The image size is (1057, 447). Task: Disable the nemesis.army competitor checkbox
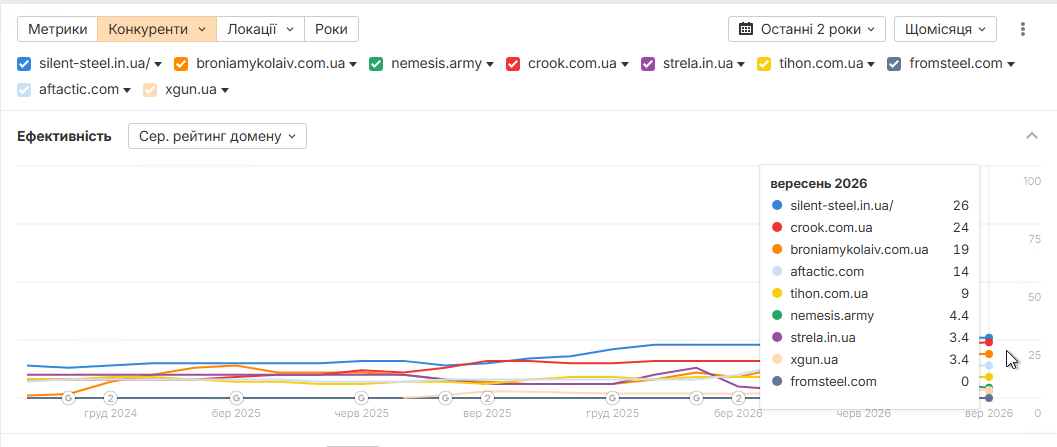[x=376, y=64]
